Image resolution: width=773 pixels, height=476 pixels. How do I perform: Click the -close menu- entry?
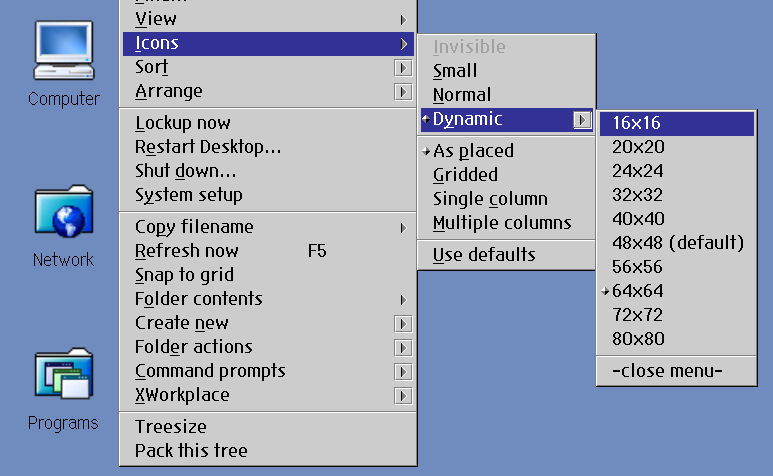[x=667, y=371]
